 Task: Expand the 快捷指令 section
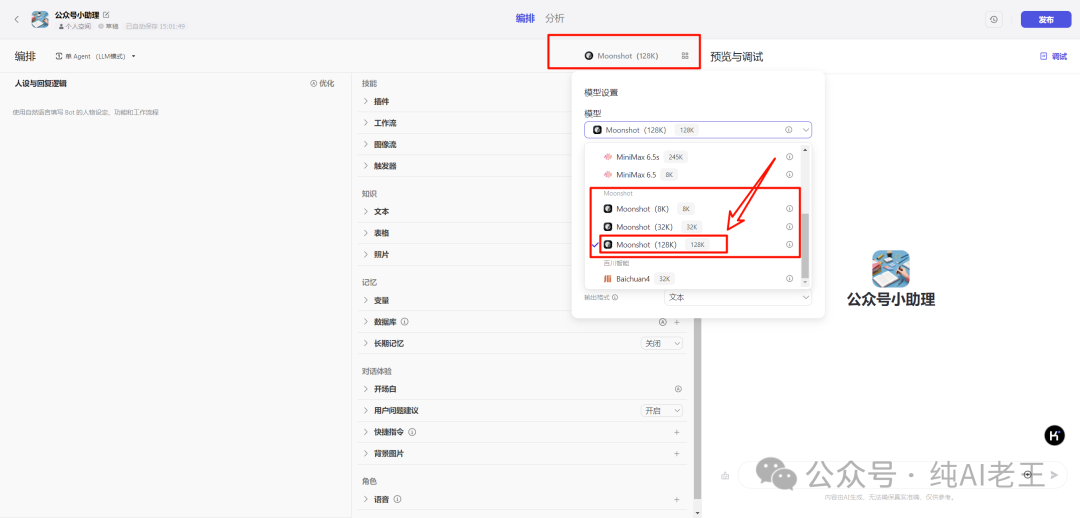tap(366, 432)
